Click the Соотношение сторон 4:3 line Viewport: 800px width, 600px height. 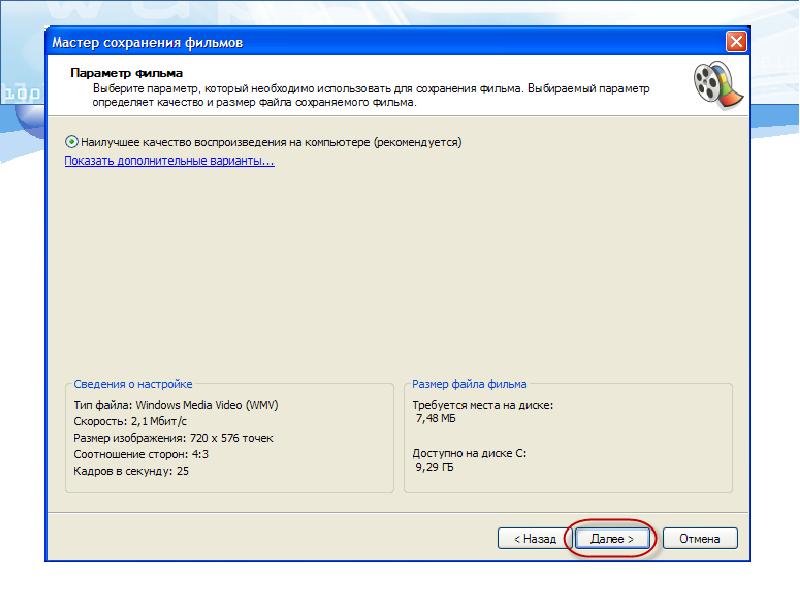(x=141, y=454)
